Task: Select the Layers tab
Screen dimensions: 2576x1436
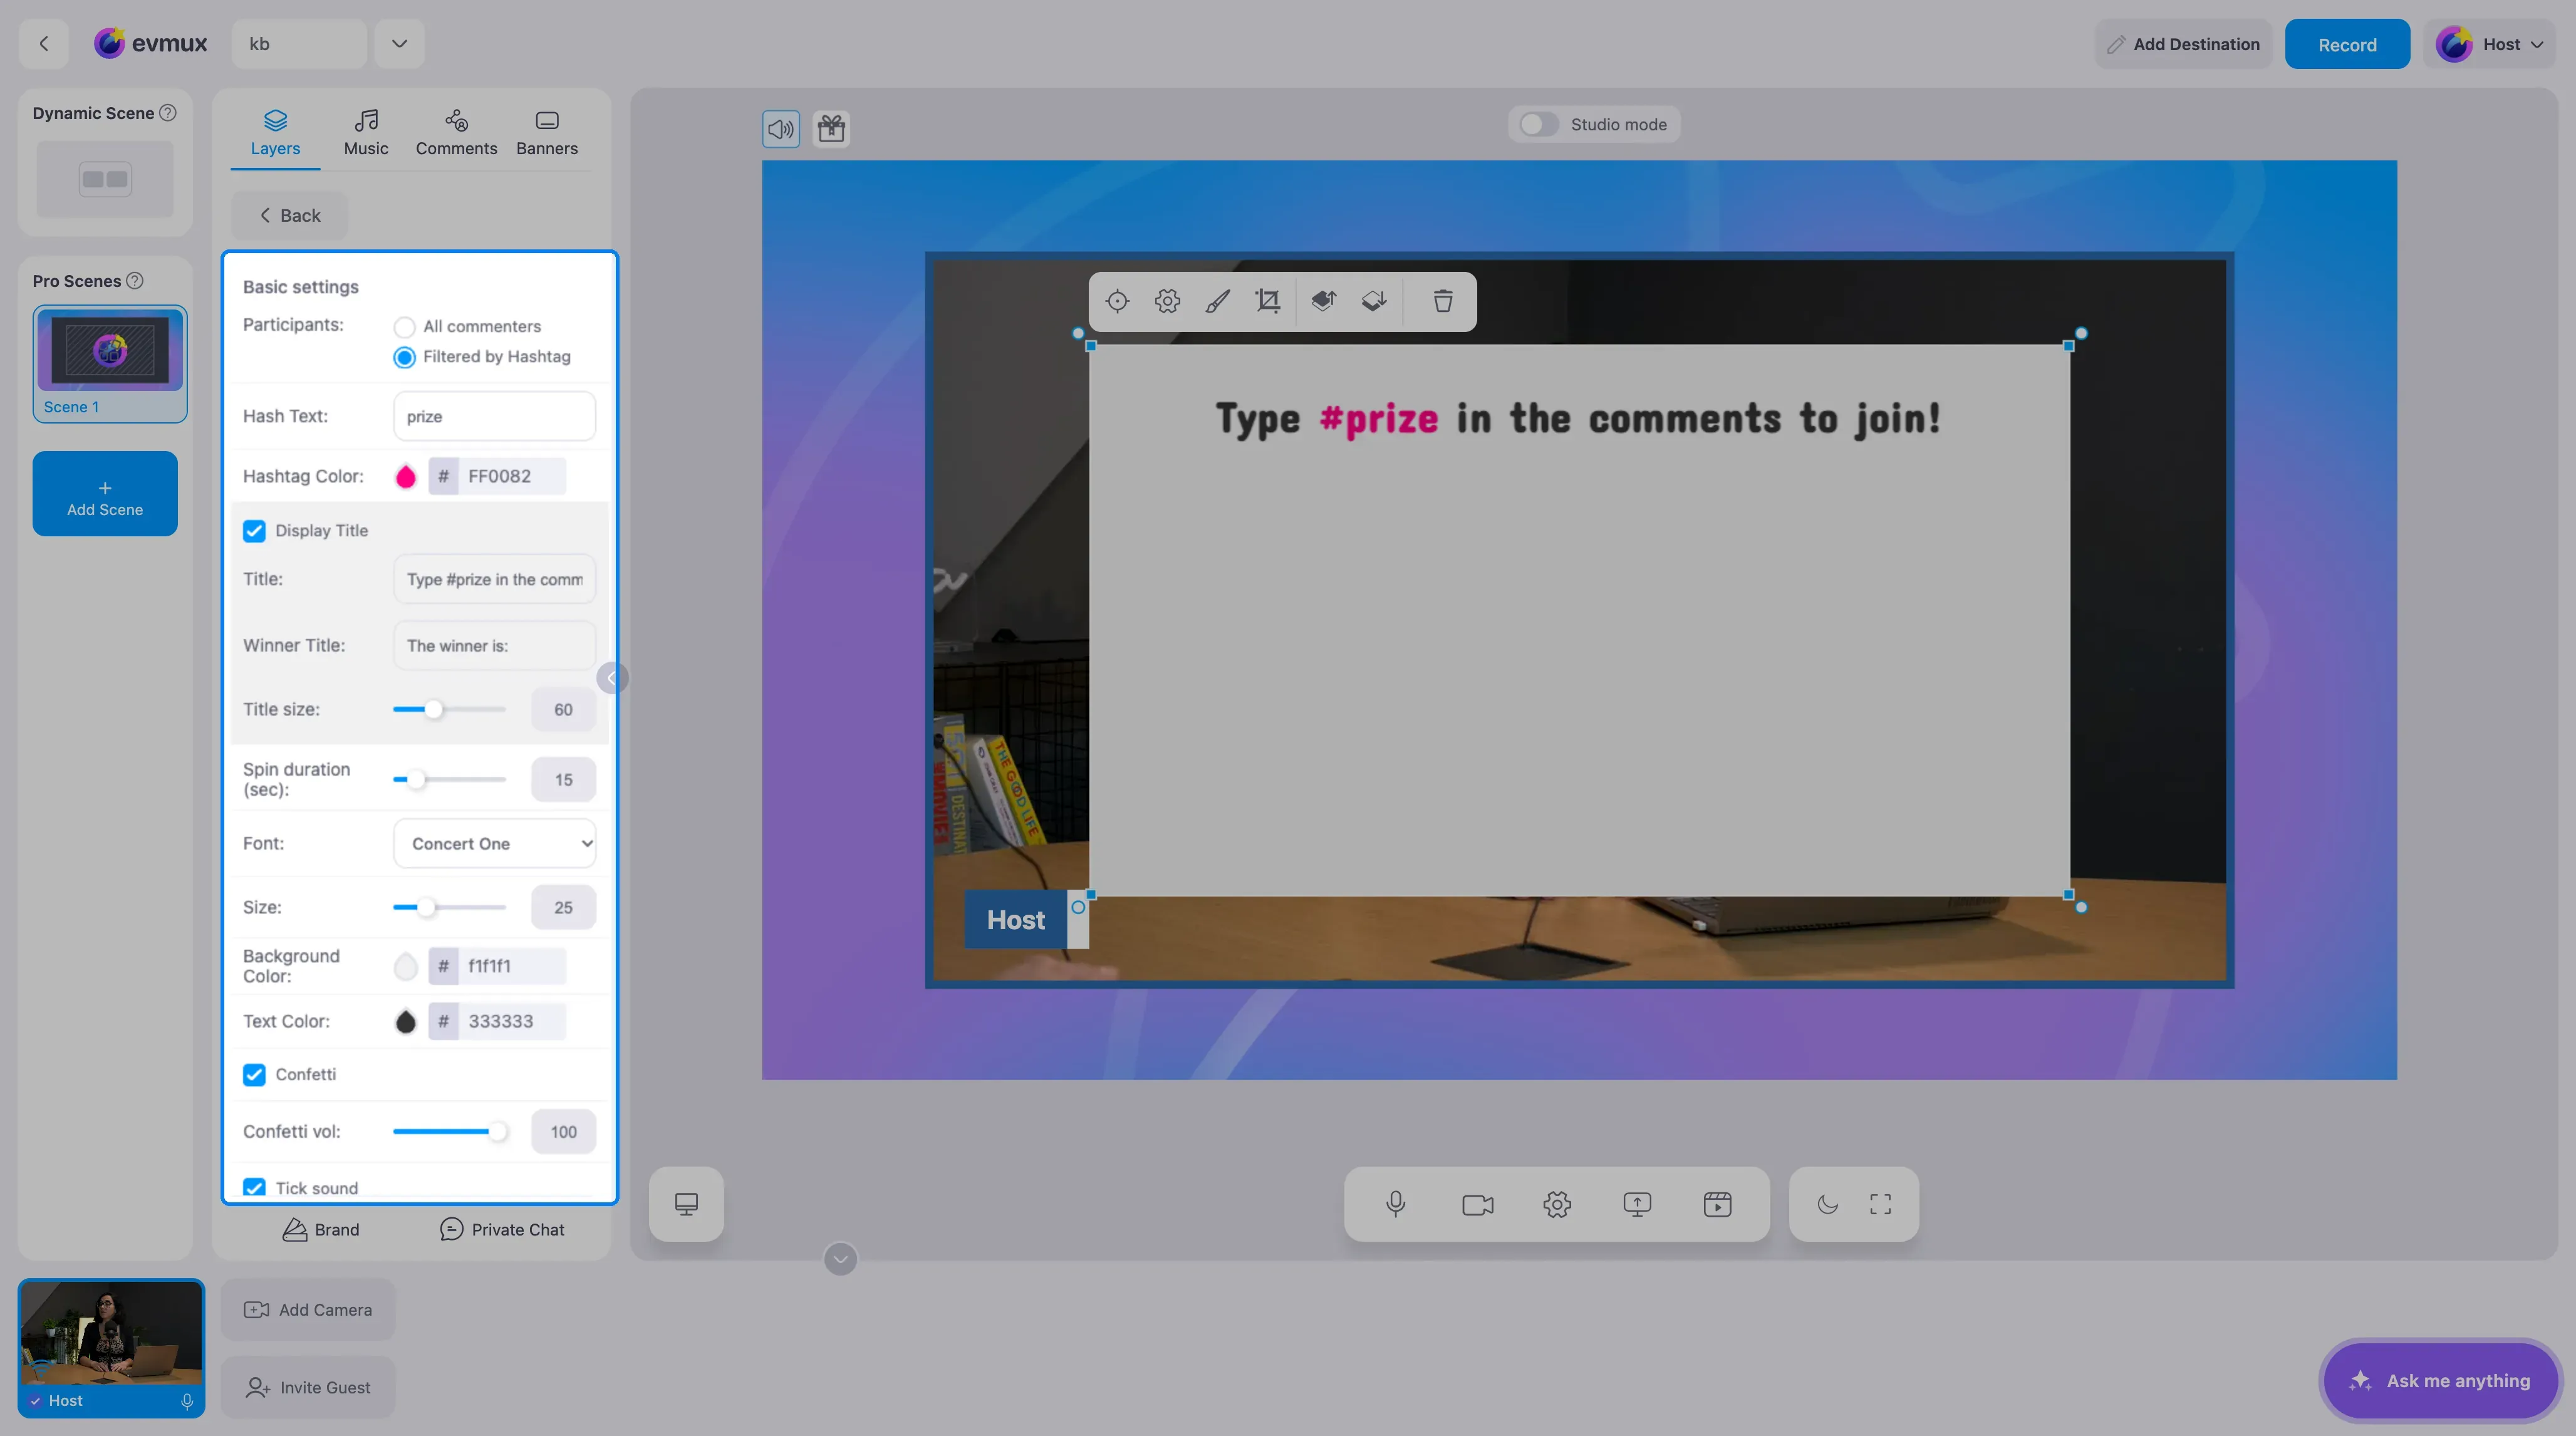Action: tap(275, 133)
